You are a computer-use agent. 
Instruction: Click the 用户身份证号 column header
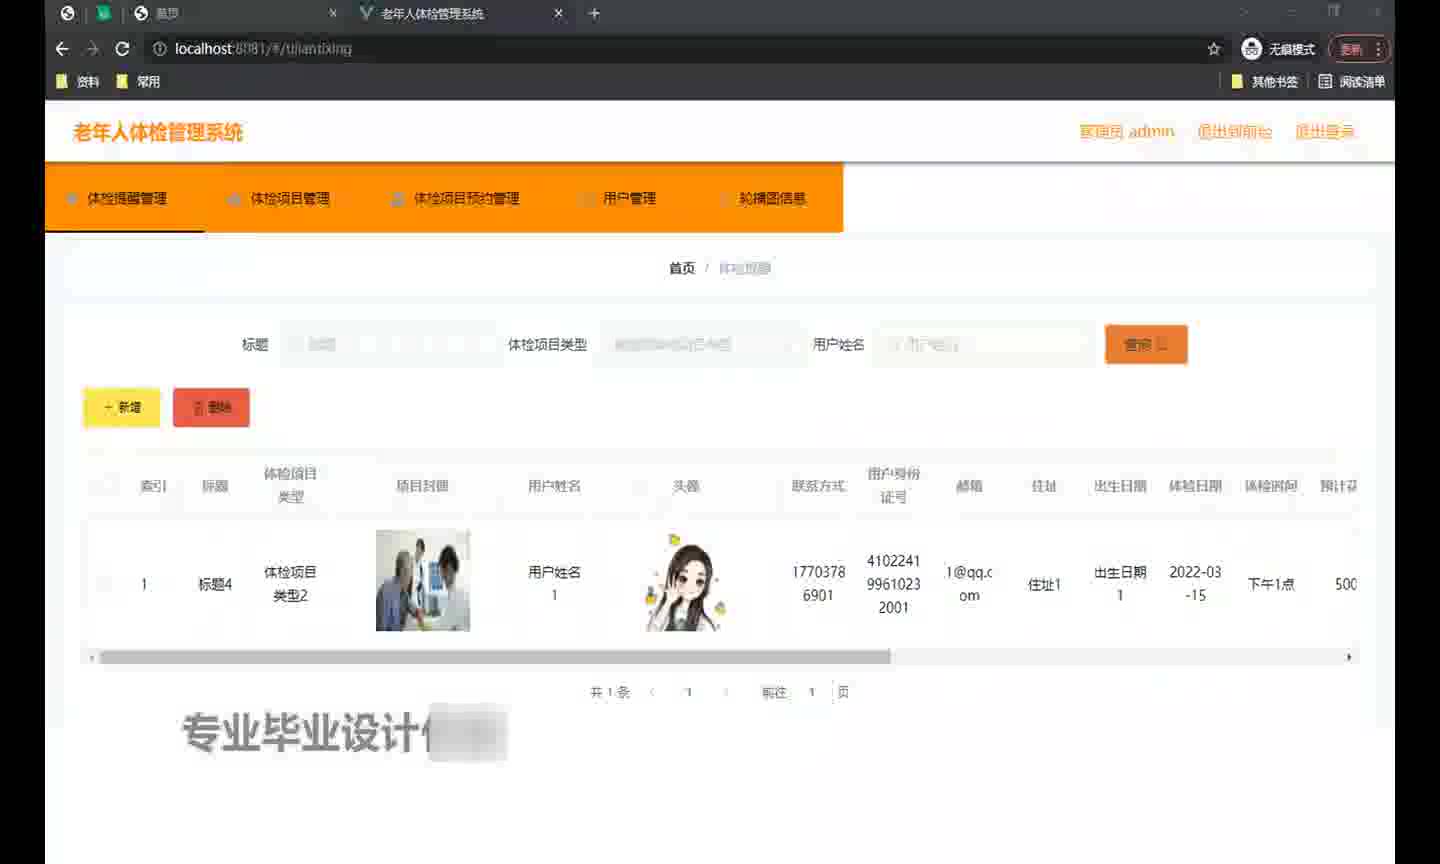[x=893, y=485]
